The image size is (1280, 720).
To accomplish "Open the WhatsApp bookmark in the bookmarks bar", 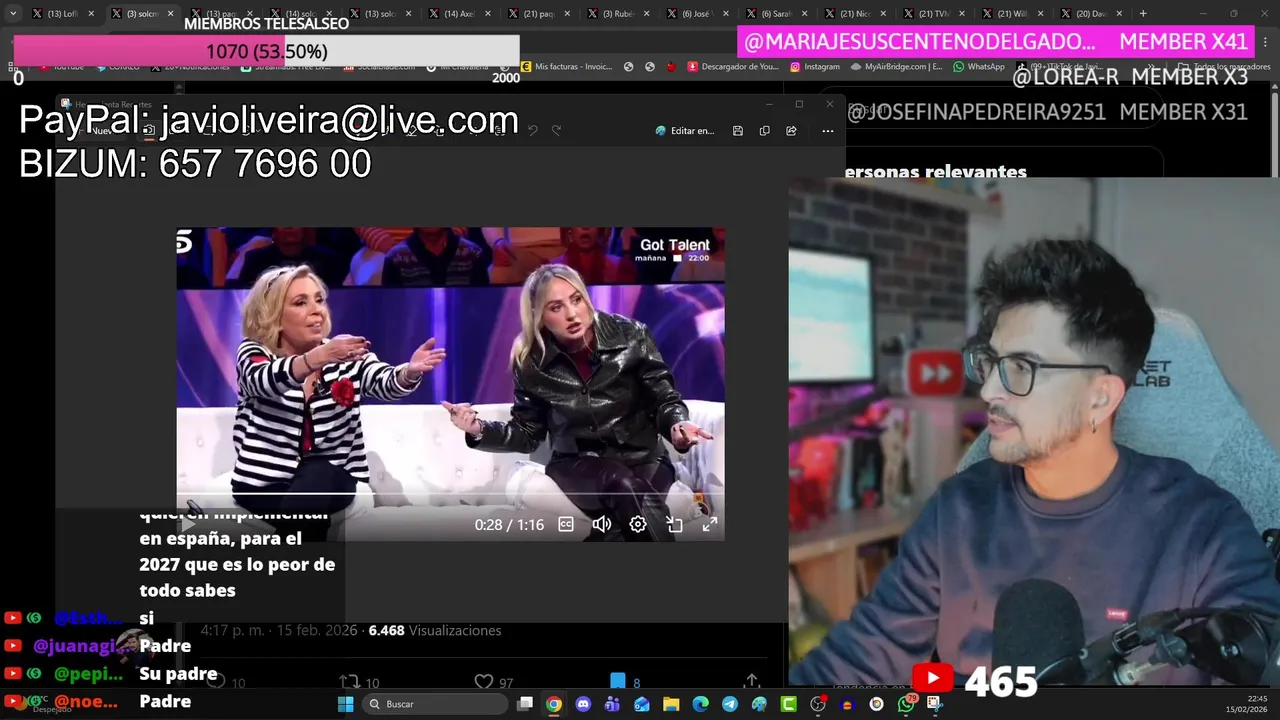I will tap(979, 67).
